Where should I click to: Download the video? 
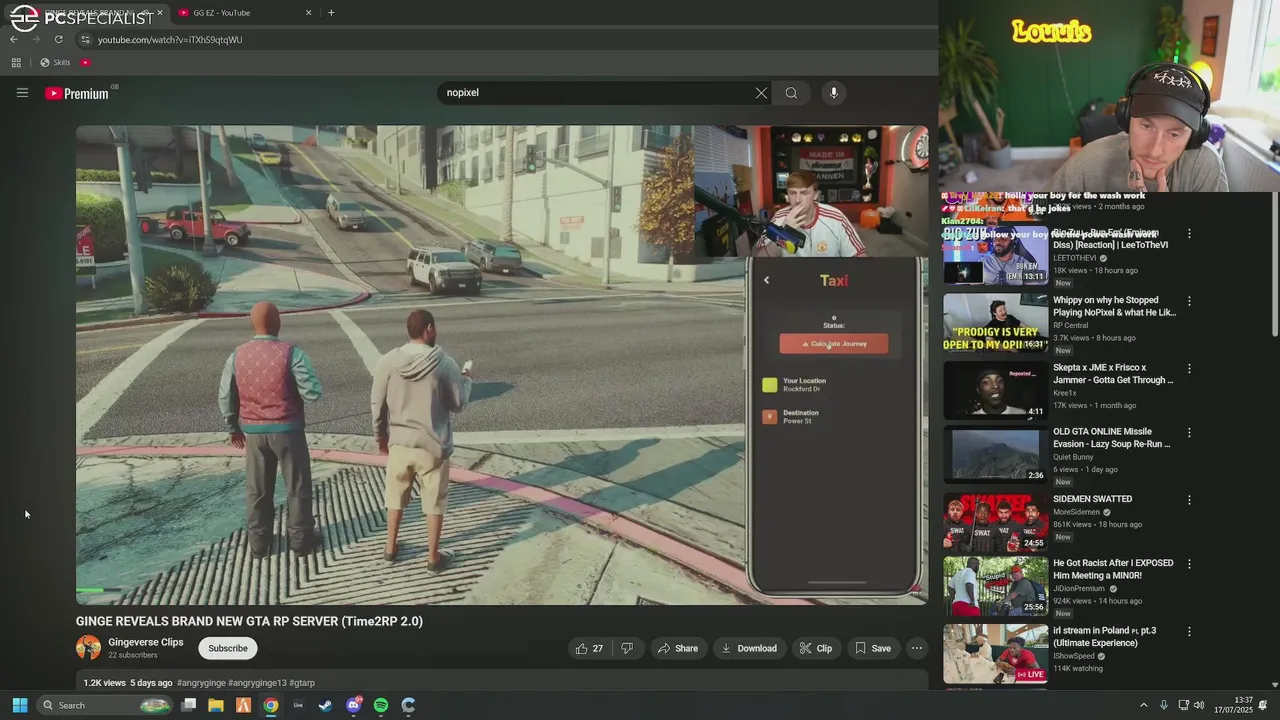(x=749, y=648)
